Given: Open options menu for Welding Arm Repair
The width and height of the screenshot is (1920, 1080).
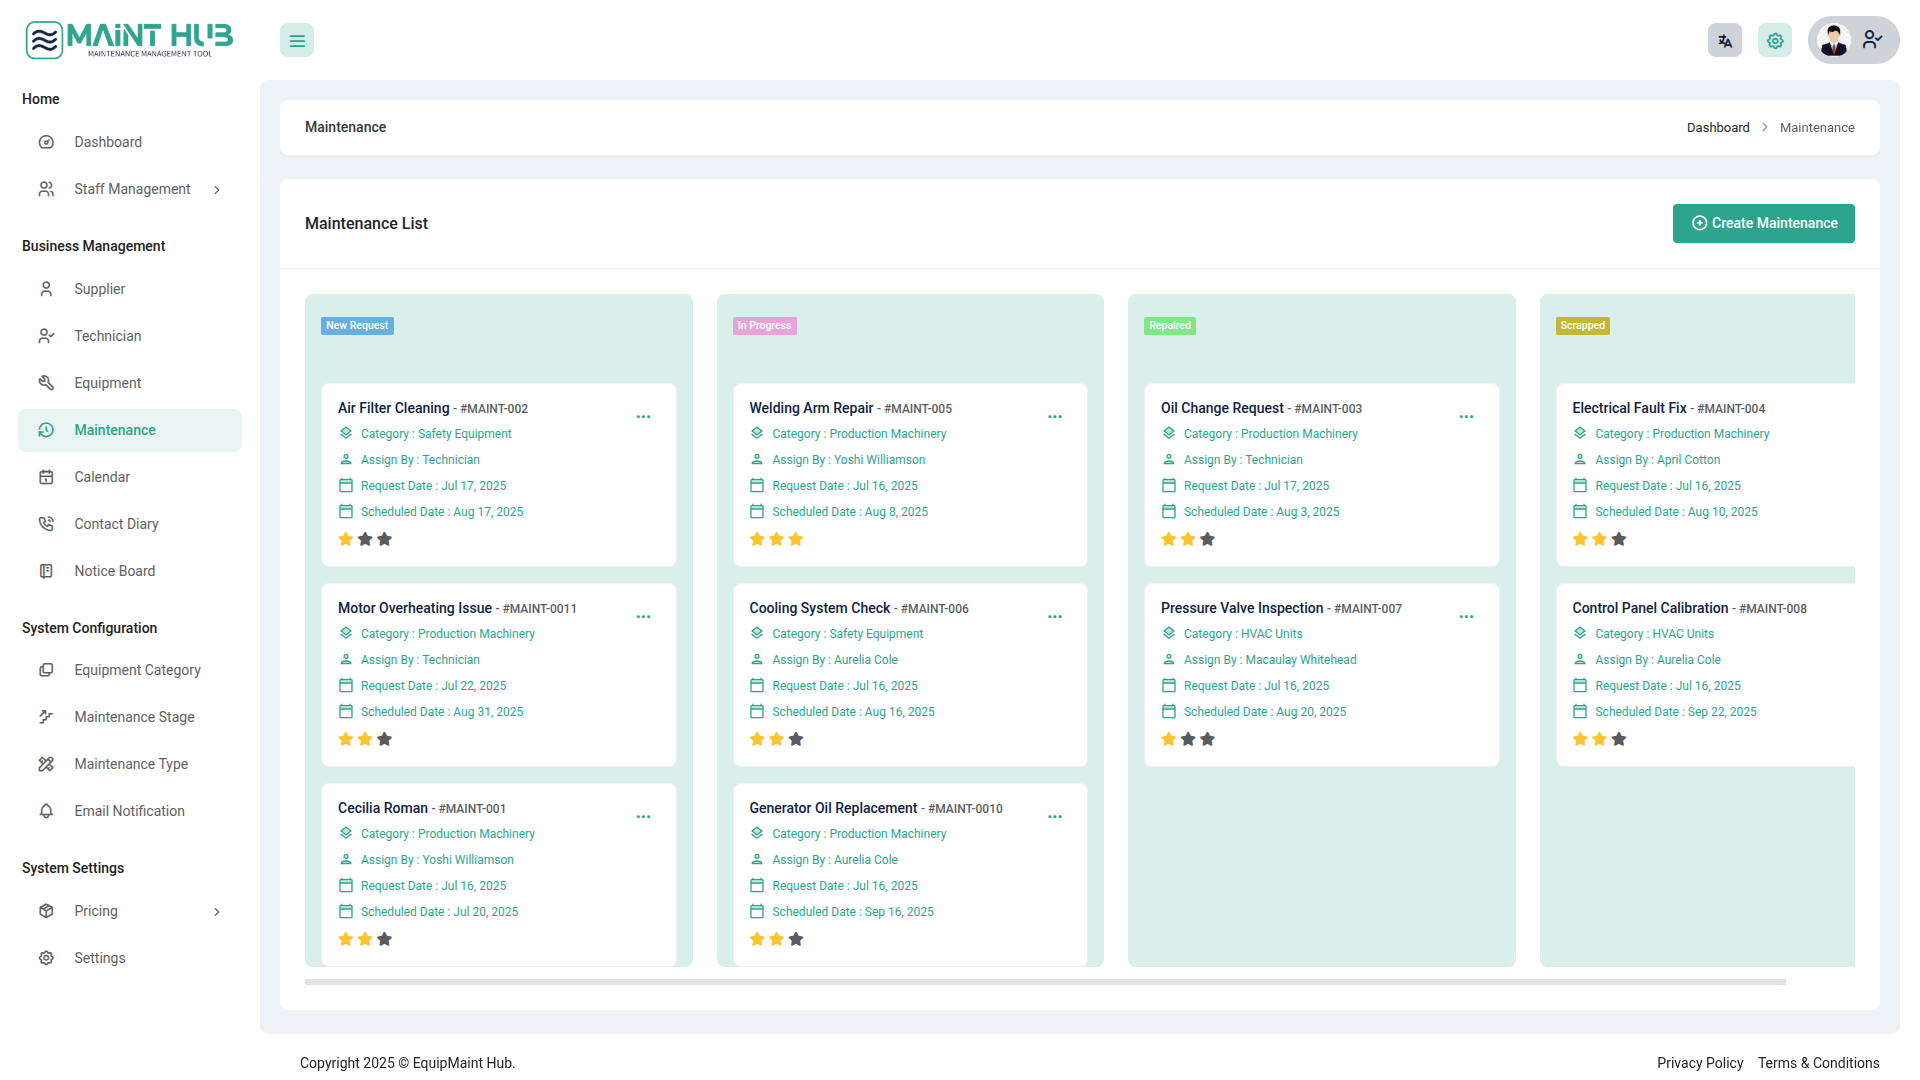Looking at the screenshot, I should pyautogui.click(x=1055, y=417).
